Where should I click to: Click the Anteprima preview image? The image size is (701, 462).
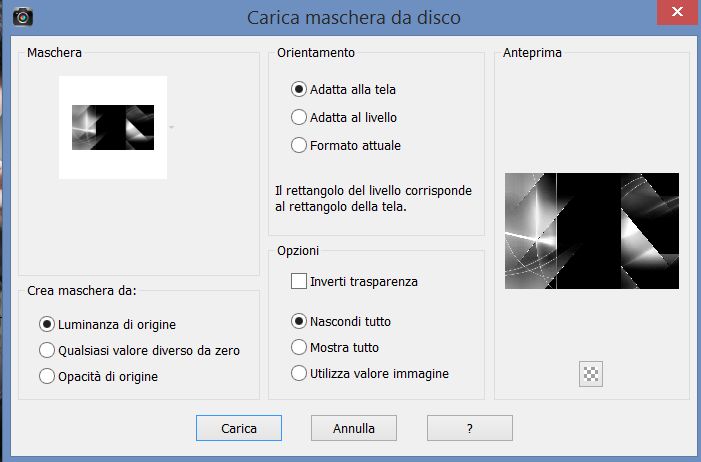592,231
